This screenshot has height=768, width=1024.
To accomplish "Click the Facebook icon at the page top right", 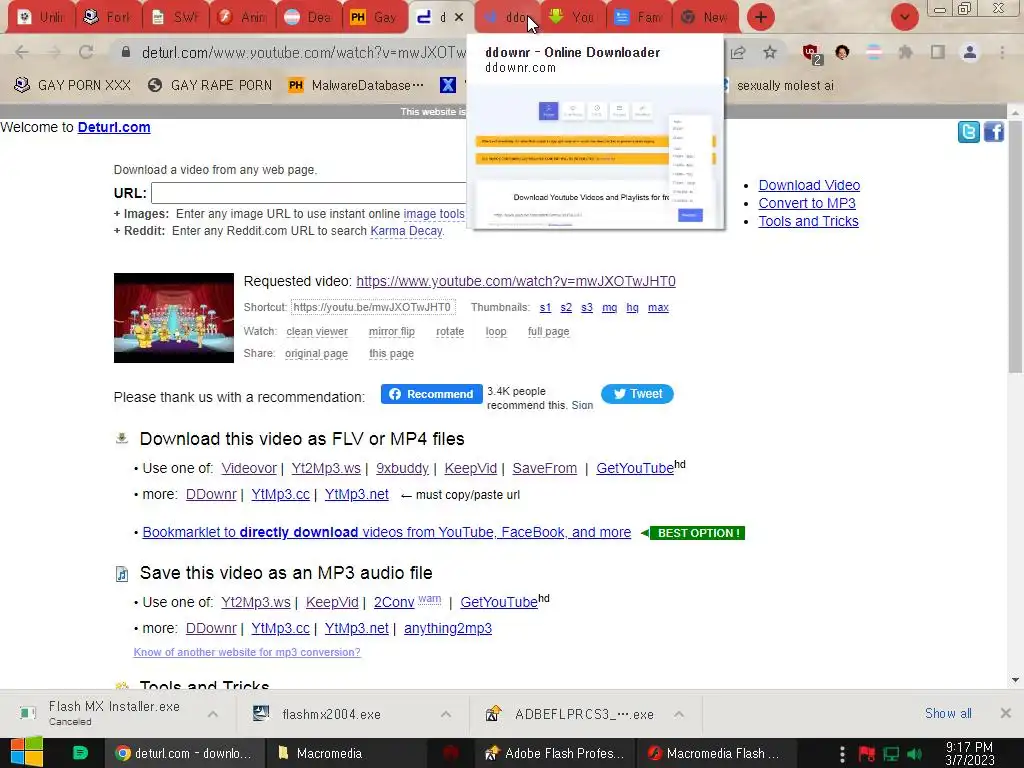I will click(x=993, y=132).
